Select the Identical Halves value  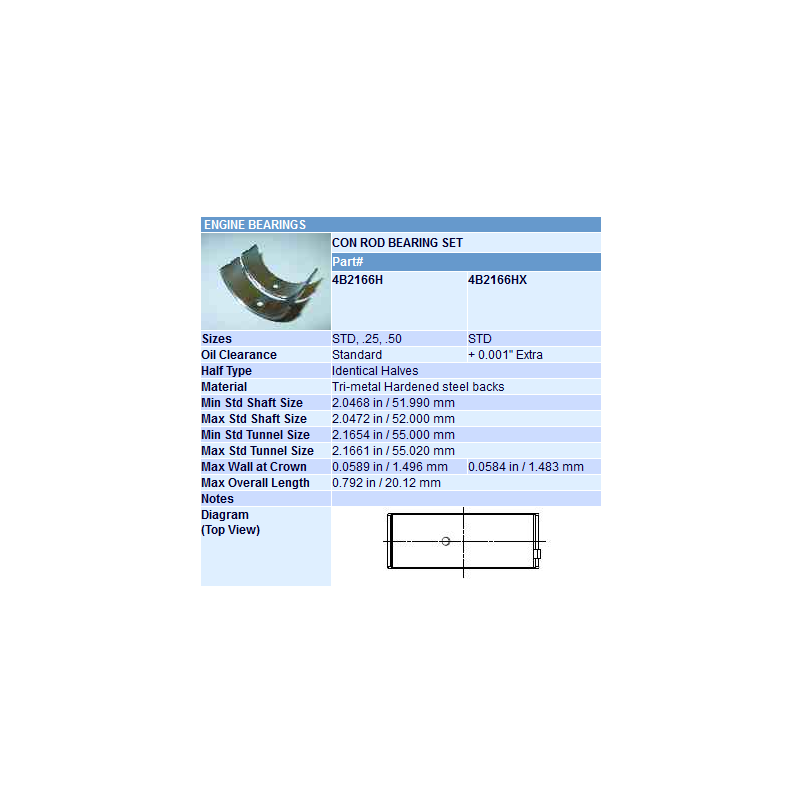pos(375,371)
